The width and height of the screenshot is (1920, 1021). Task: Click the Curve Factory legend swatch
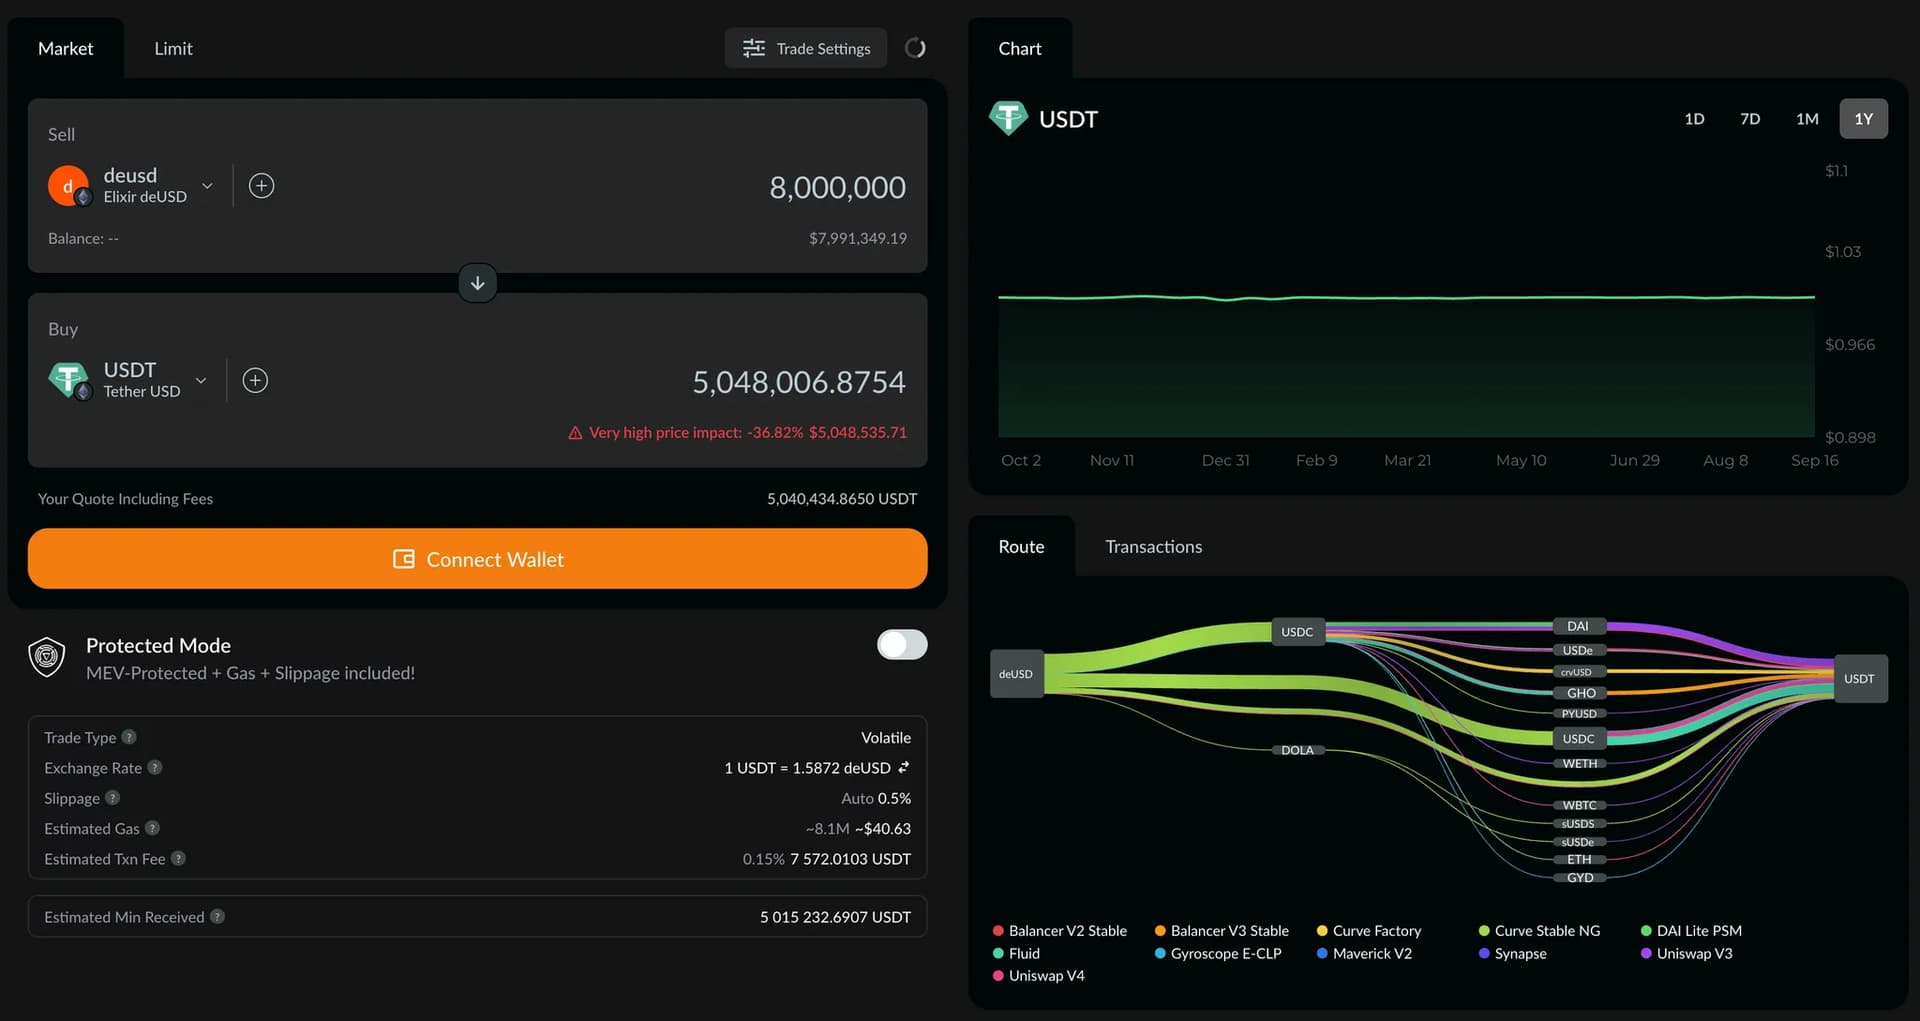[x=1322, y=931]
